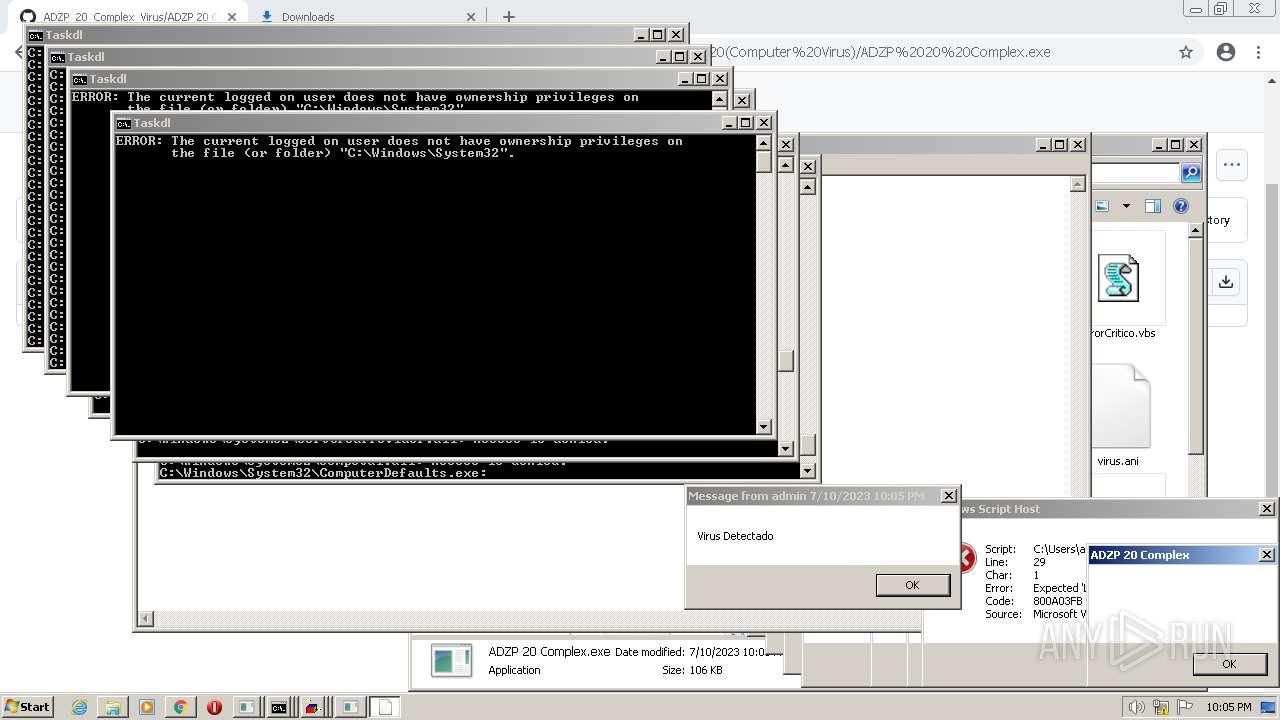Click the Explorer file list scroll-up arrow
Viewport: 1280px width, 720px height.
click(x=1195, y=230)
